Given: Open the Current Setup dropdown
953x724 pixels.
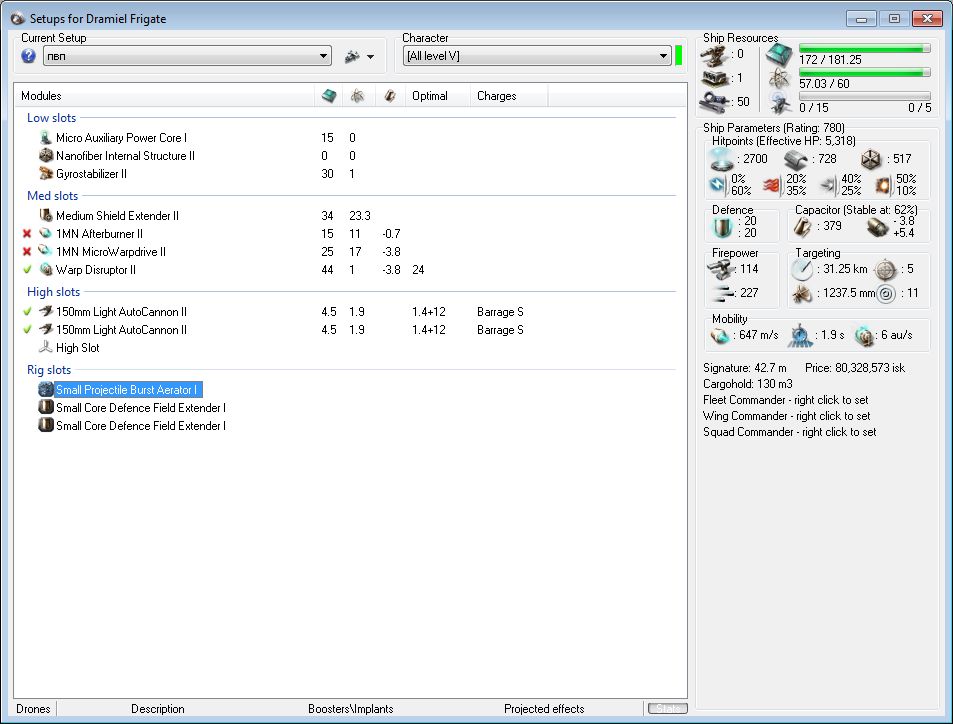Looking at the screenshot, I should pyautogui.click(x=187, y=56).
